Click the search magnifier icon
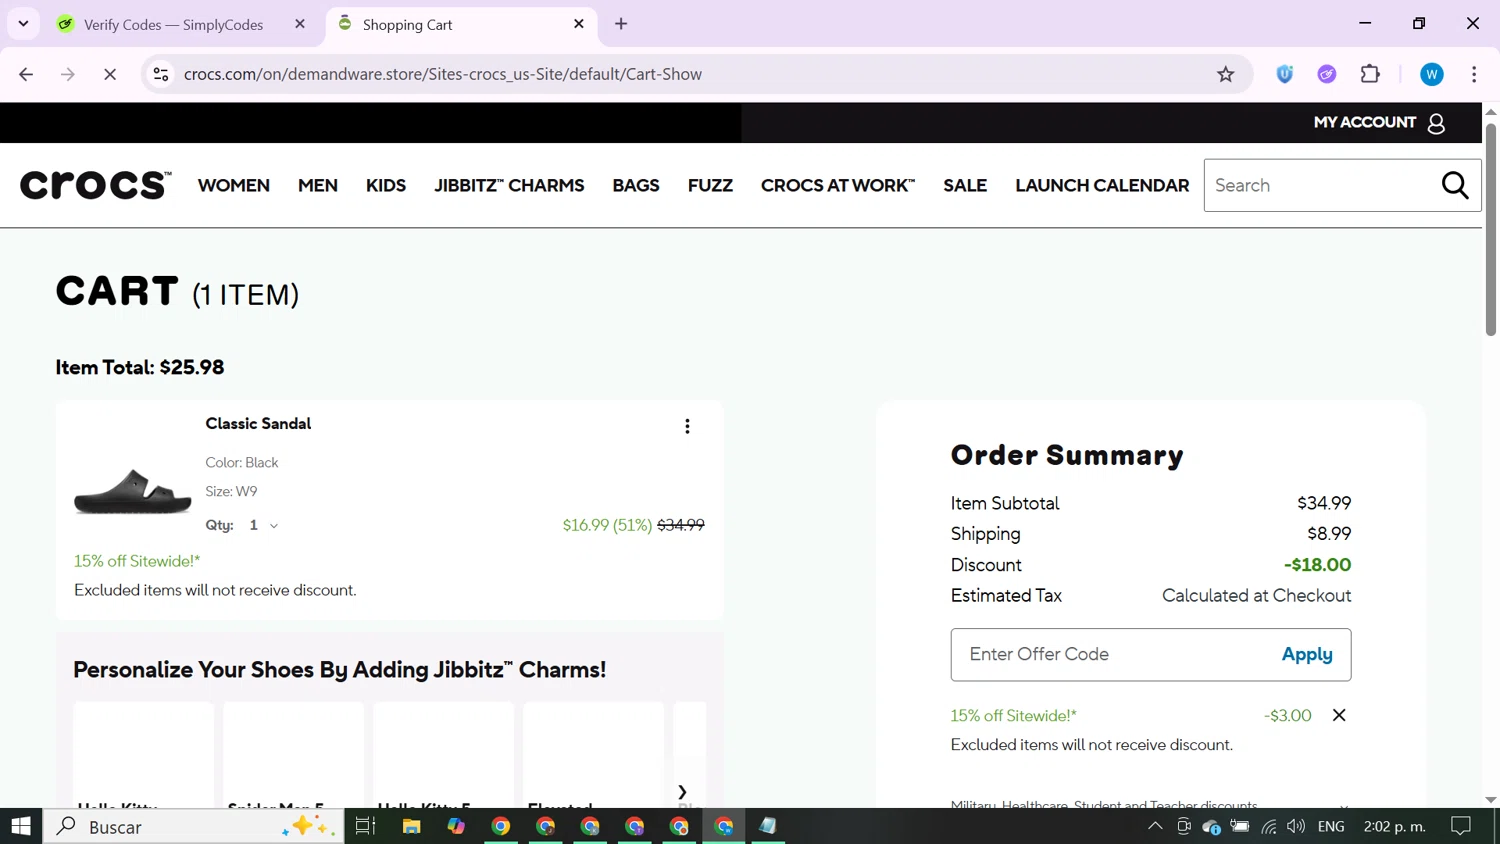1500x844 pixels. coord(1455,185)
